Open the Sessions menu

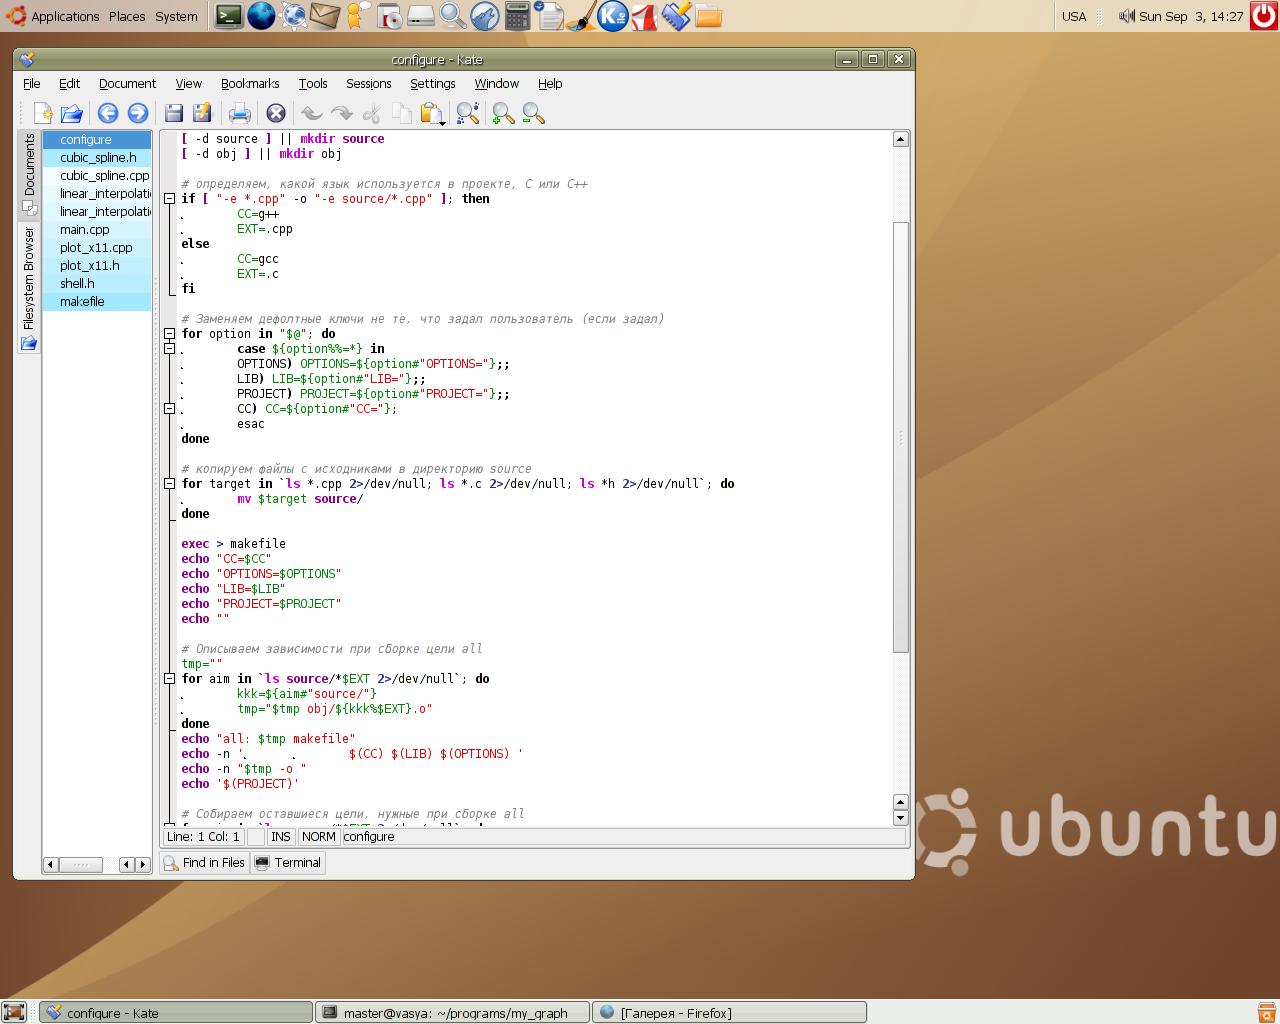[368, 84]
